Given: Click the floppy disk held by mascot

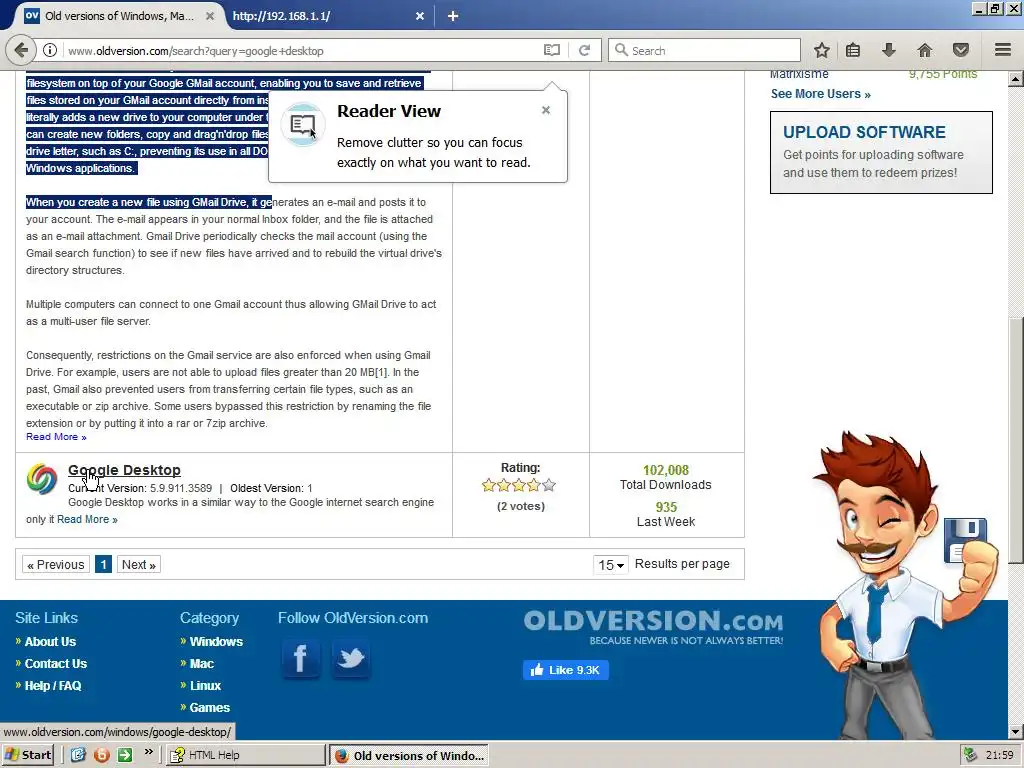Looking at the screenshot, I should [965, 539].
